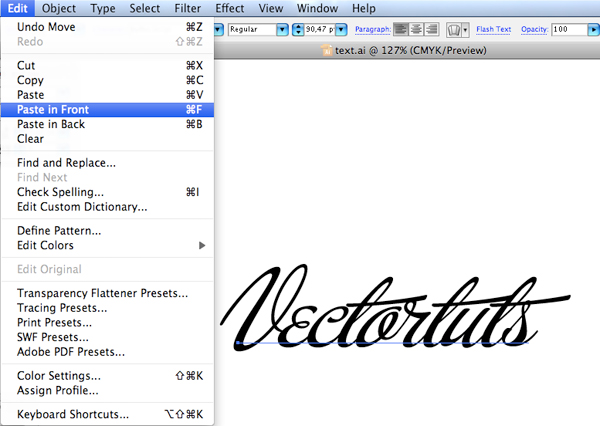Open the Filter menu
Image resolution: width=600 pixels, height=426 pixels.
pos(188,8)
